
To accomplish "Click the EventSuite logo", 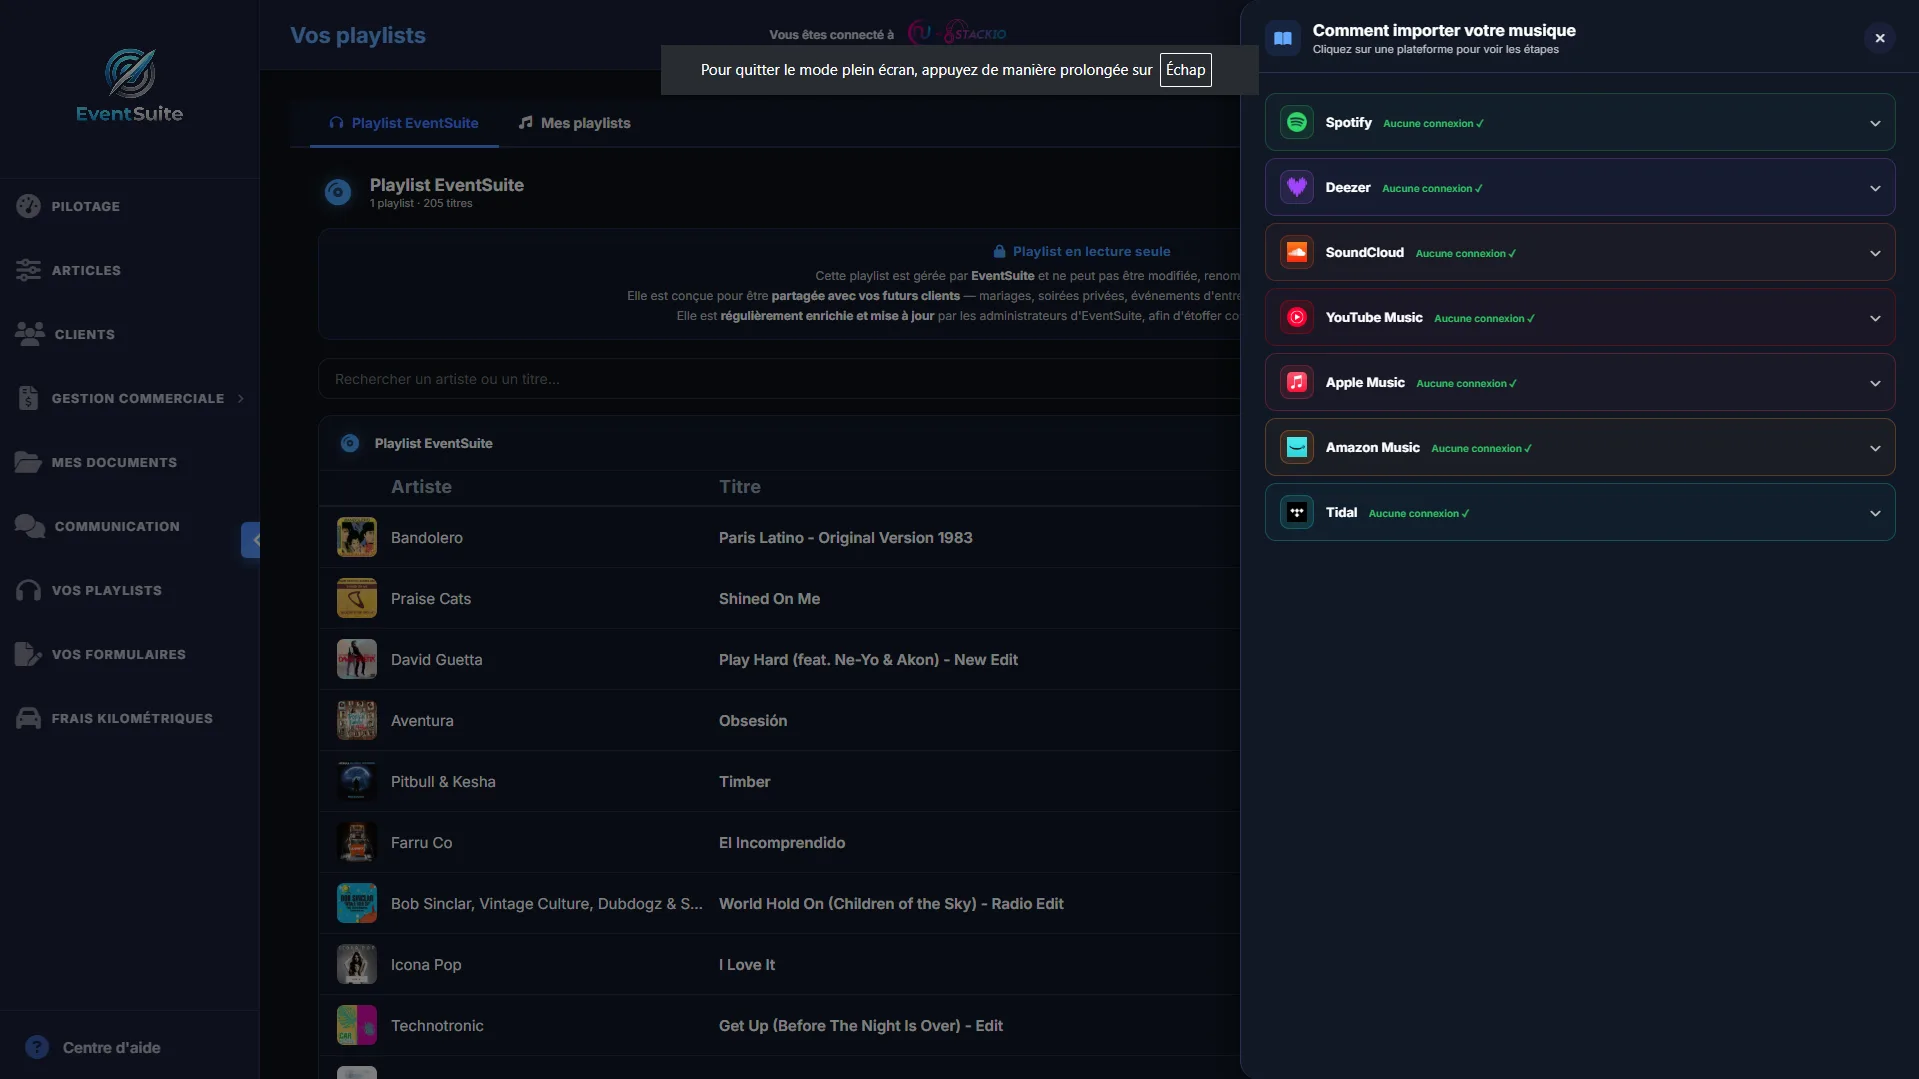I will (130, 87).
